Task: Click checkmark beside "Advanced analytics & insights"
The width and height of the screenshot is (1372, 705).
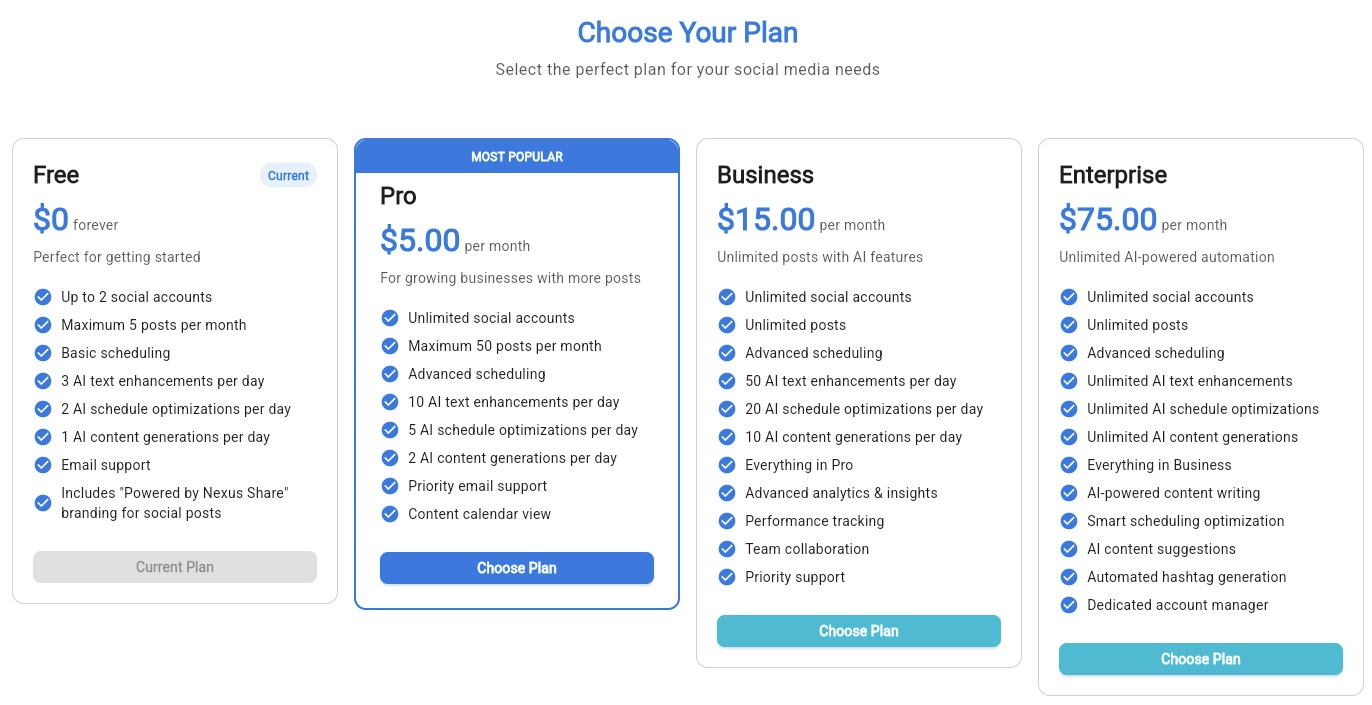Action: [x=727, y=493]
